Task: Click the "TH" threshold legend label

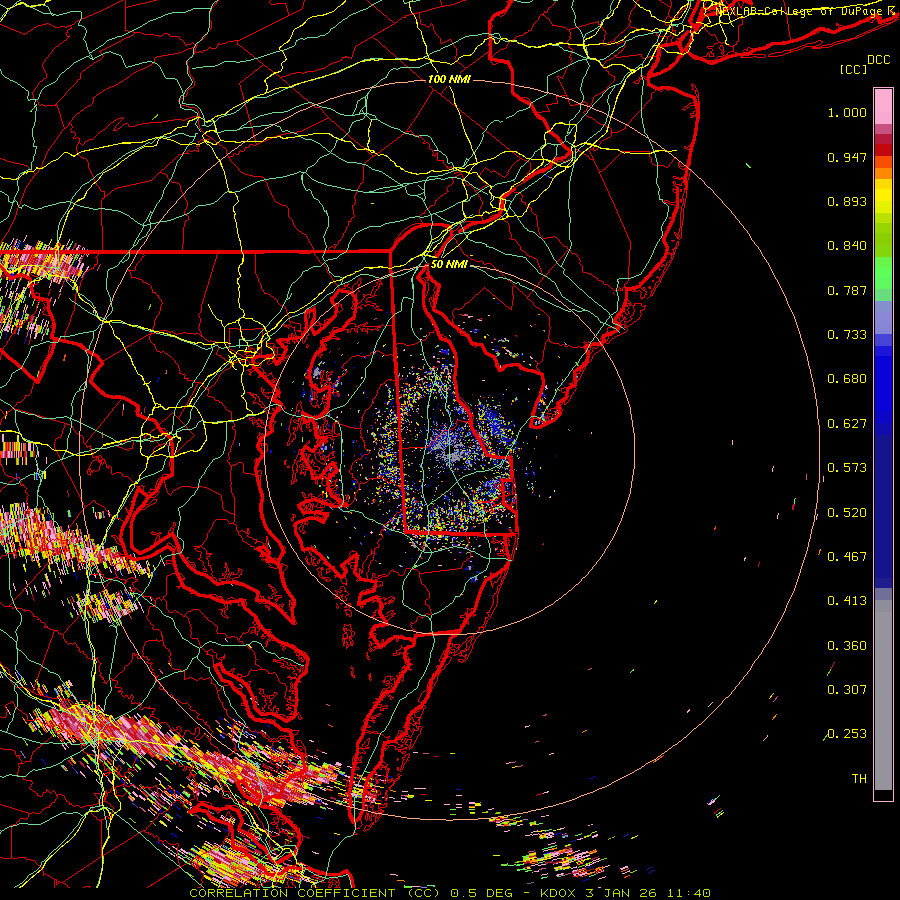Action: [x=859, y=779]
